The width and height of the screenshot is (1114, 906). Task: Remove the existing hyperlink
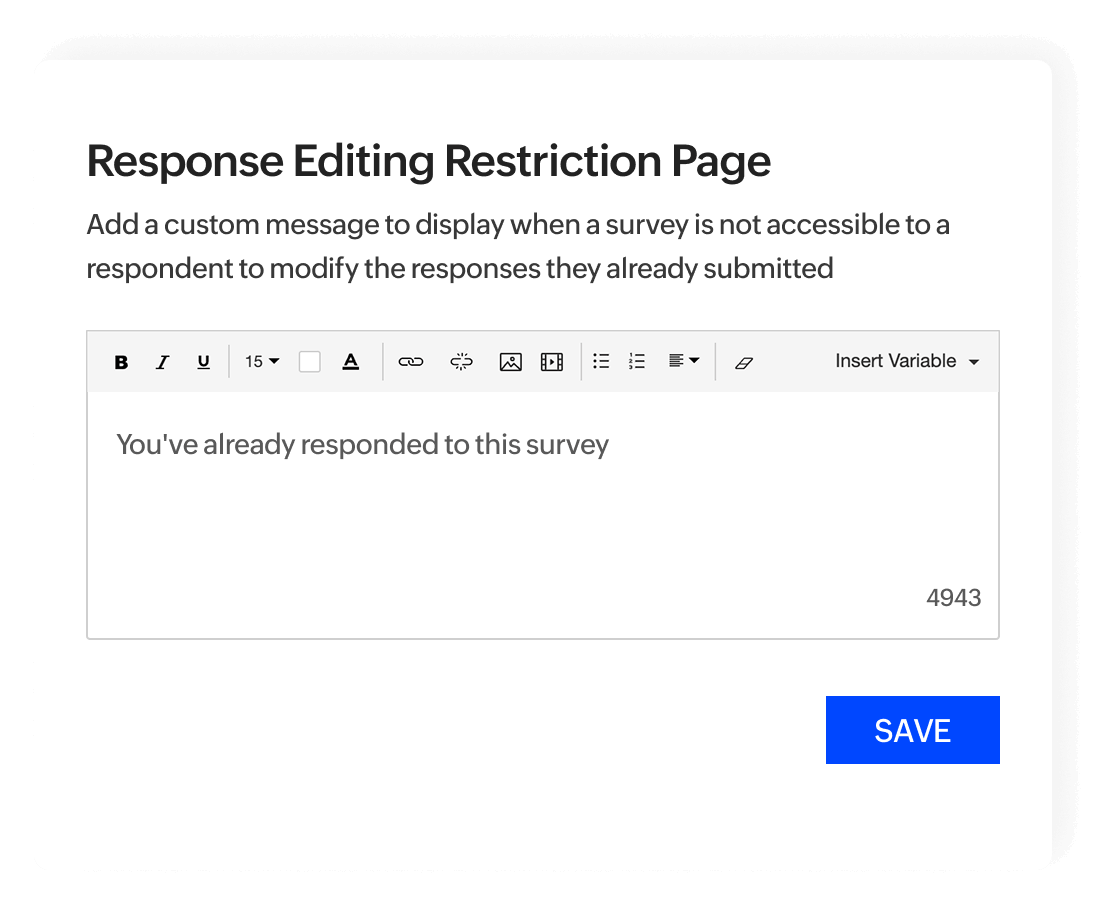point(460,361)
